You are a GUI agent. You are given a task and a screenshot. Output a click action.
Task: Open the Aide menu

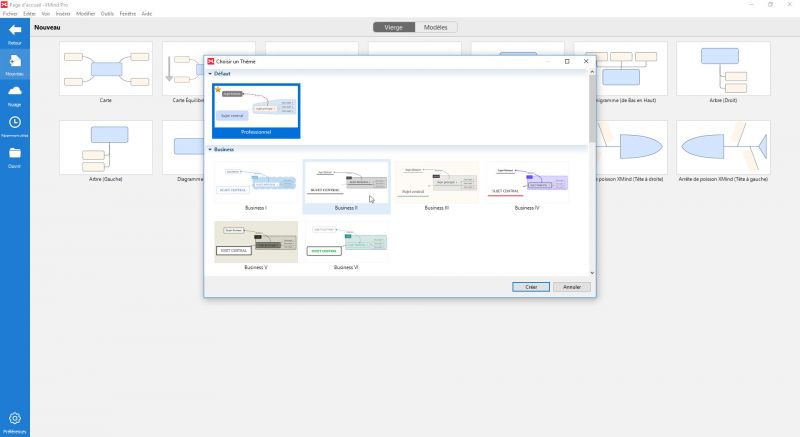click(x=147, y=14)
